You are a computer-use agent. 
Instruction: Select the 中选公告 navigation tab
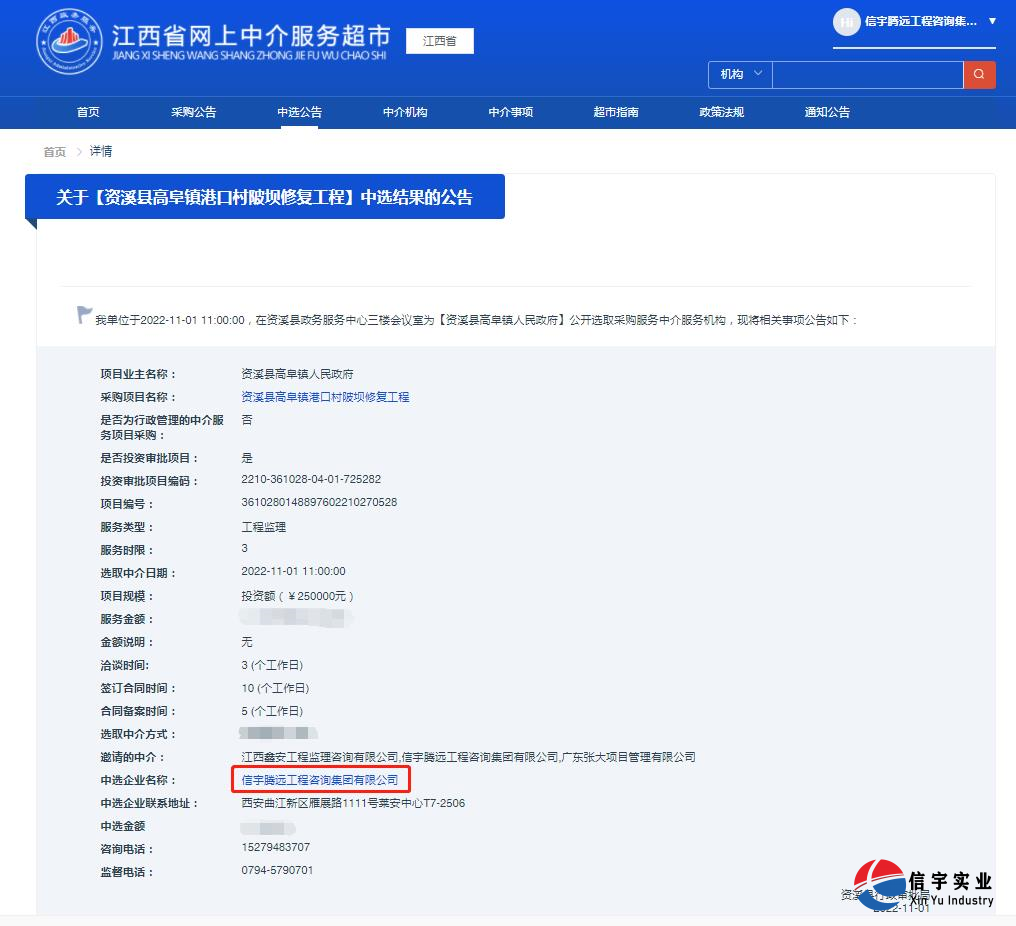point(298,112)
